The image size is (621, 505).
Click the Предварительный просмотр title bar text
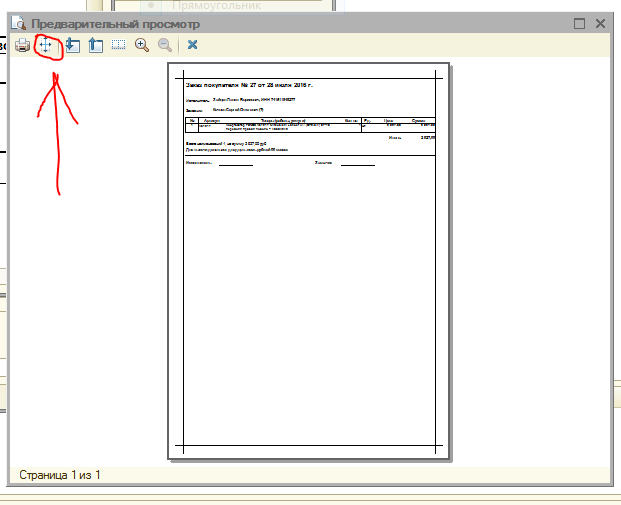pyautogui.click(x=115, y=23)
